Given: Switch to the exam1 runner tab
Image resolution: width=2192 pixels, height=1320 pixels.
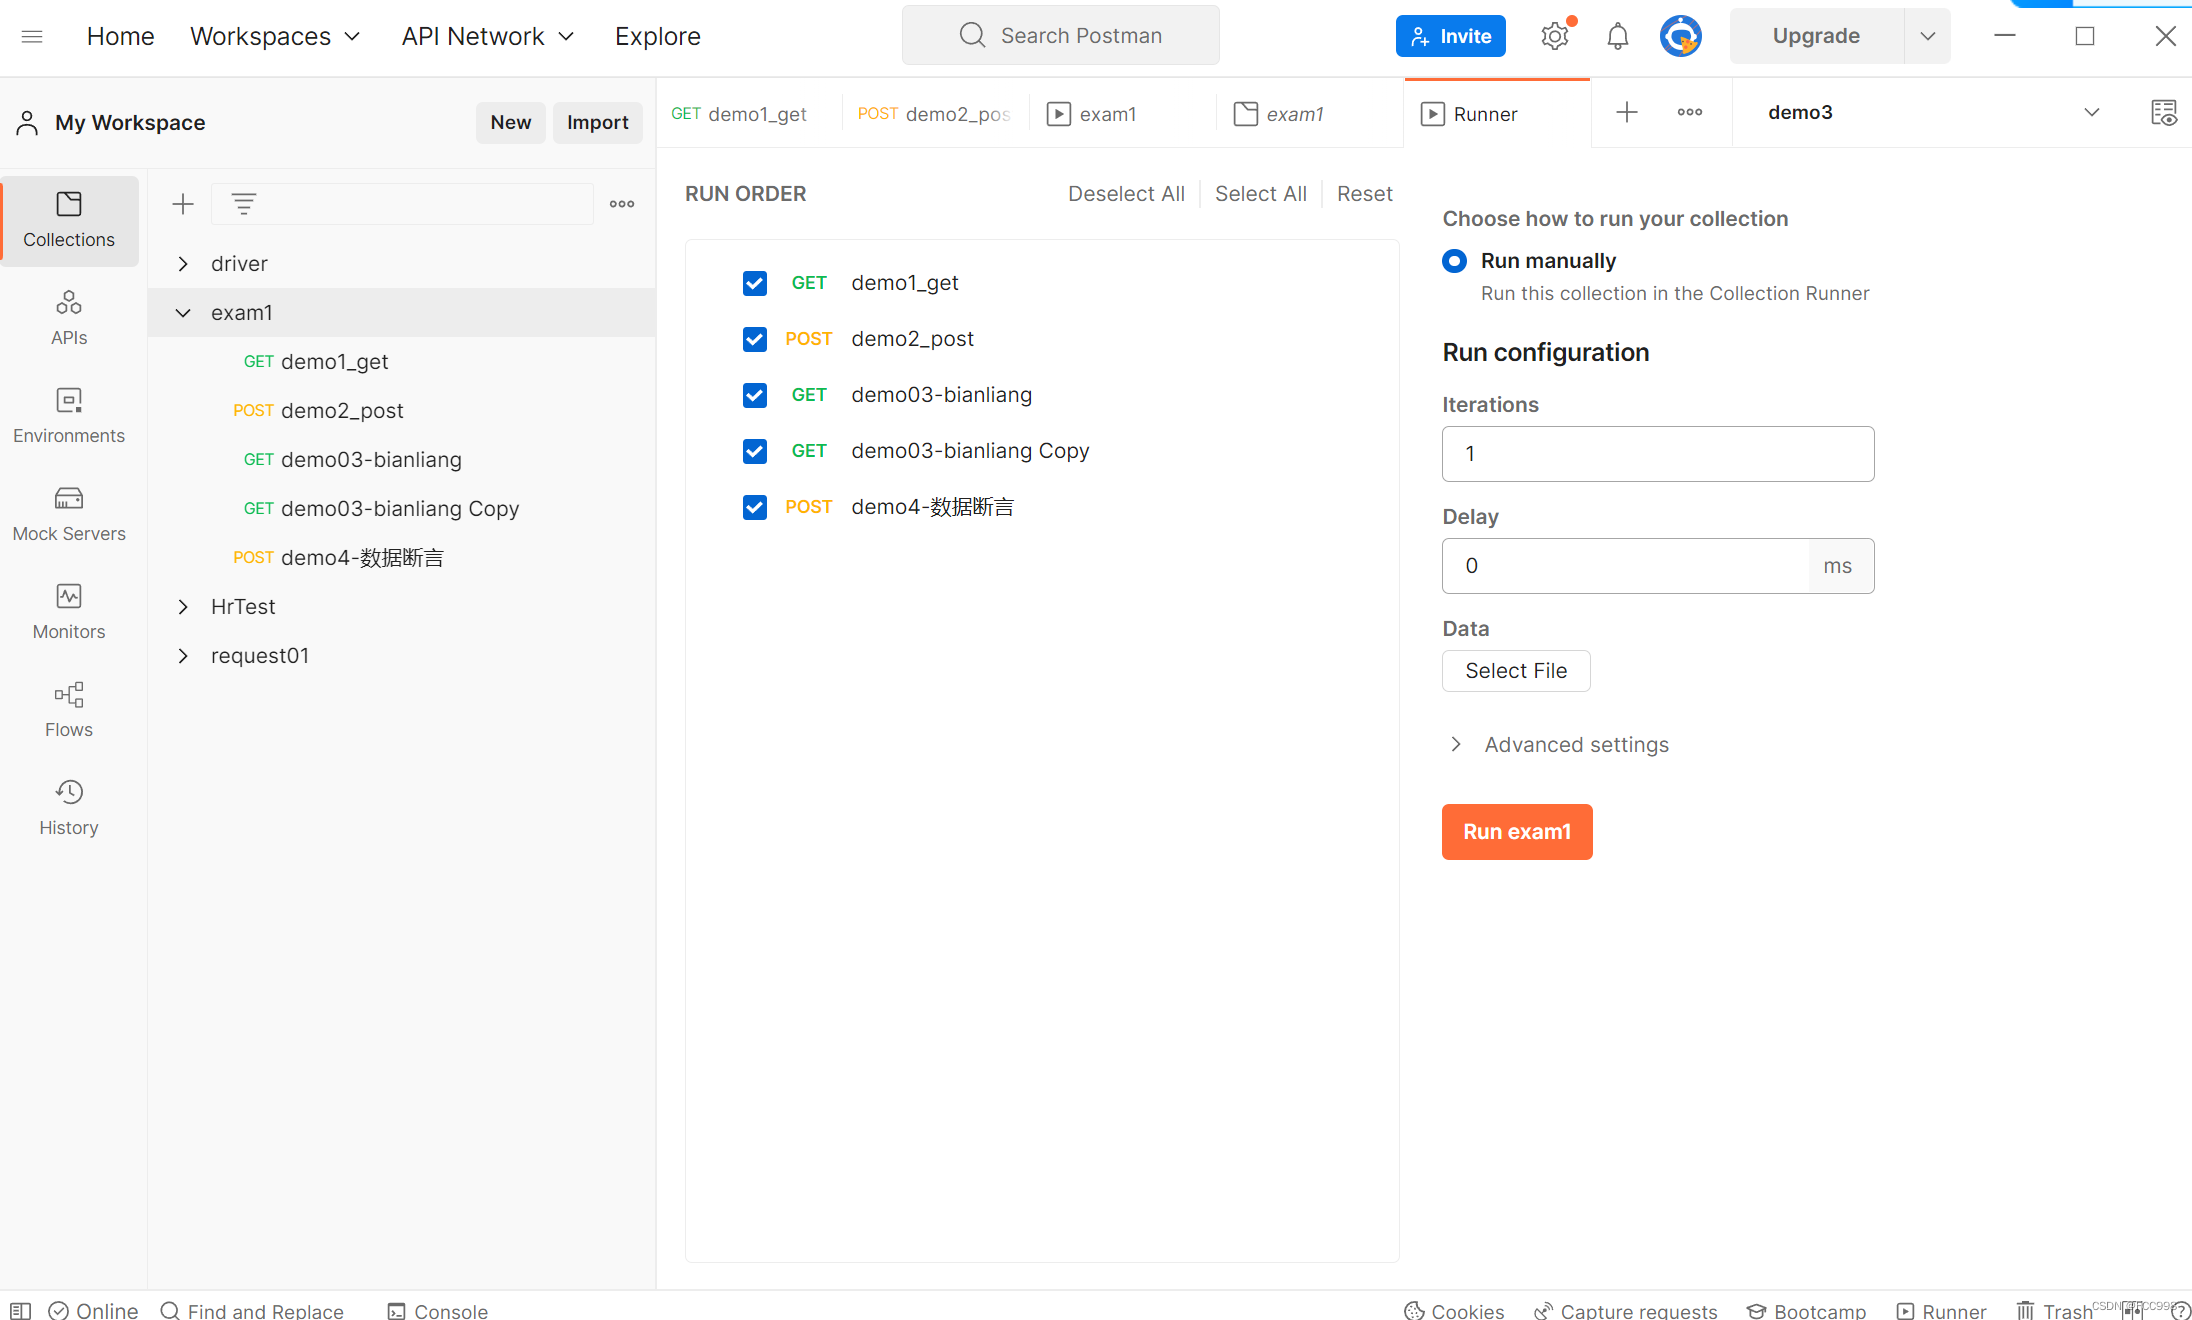Looking at the screenshot, I should 1122,114.
